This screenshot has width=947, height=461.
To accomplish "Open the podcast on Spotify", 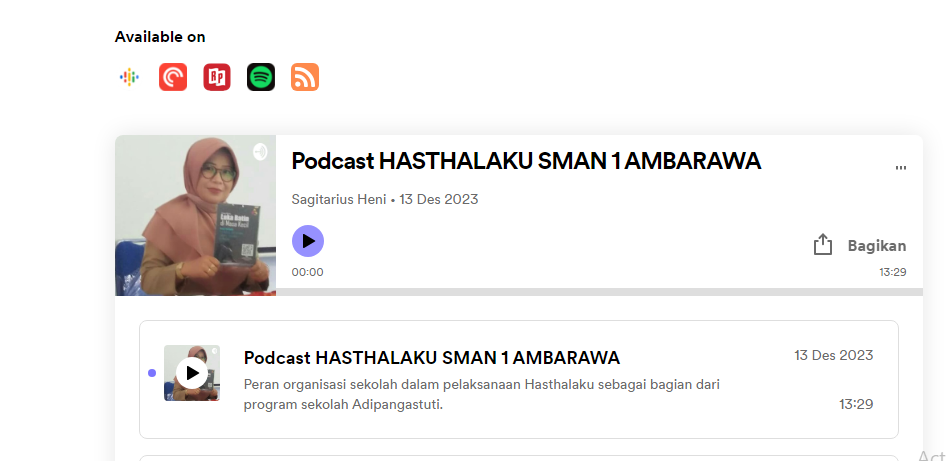I will [261, 77].
